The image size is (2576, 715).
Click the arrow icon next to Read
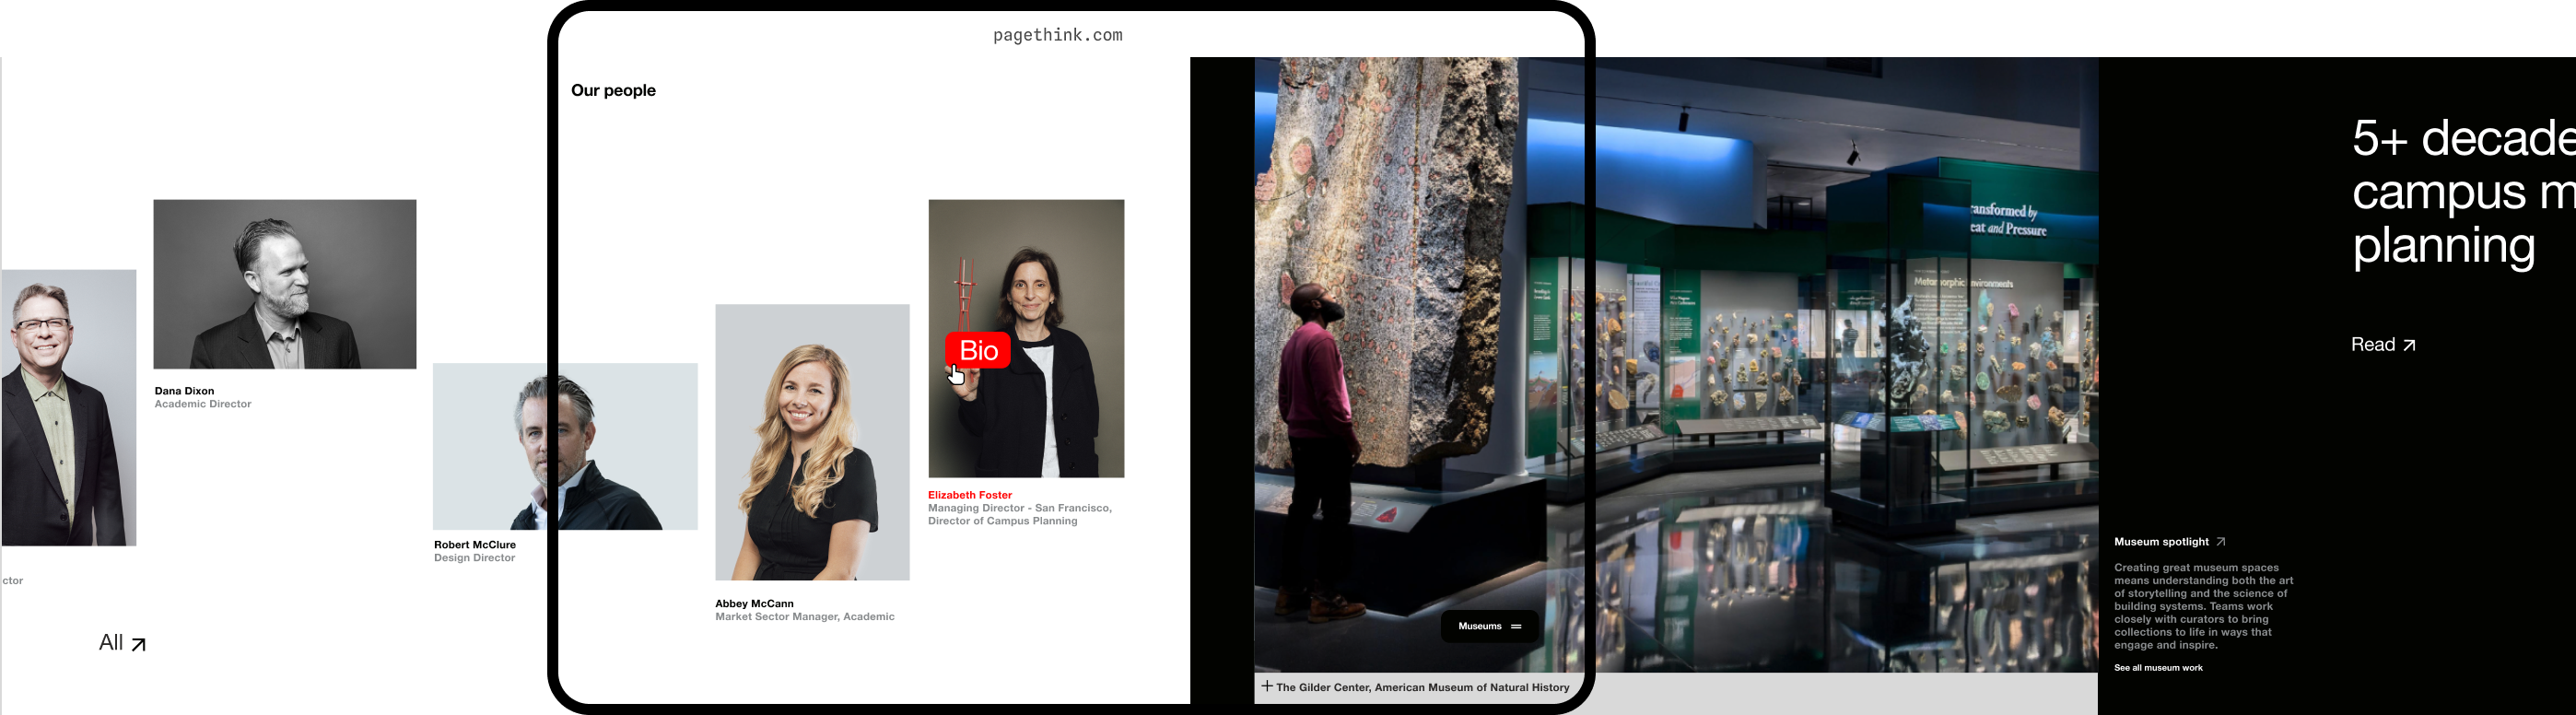[2409, 345]
